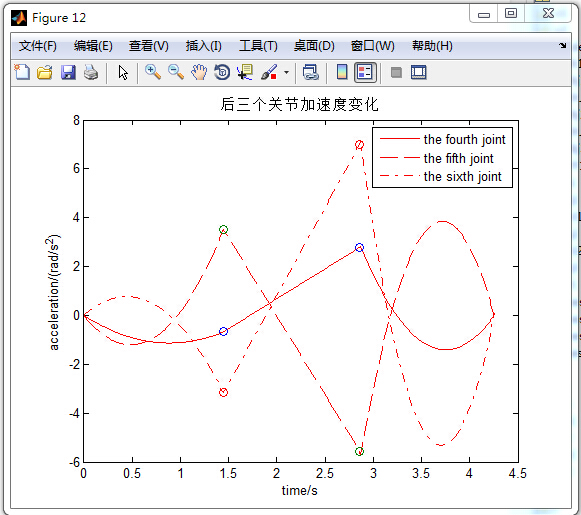Click the Link Plot toolbar button
The image size is (581, 515).
pyautogui.click(x=311, y=72)
